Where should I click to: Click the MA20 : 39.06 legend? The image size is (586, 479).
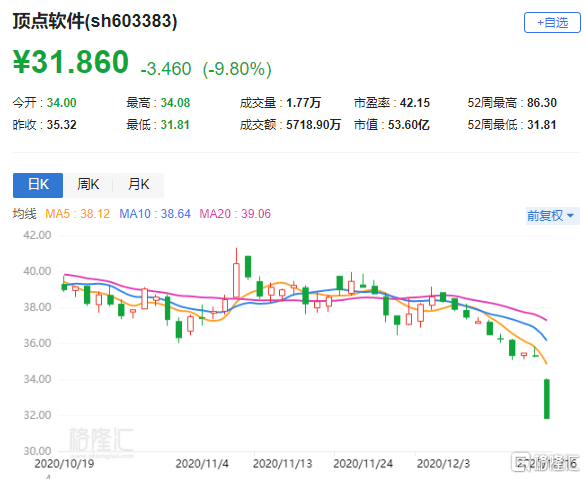click(x=235, y=214)
